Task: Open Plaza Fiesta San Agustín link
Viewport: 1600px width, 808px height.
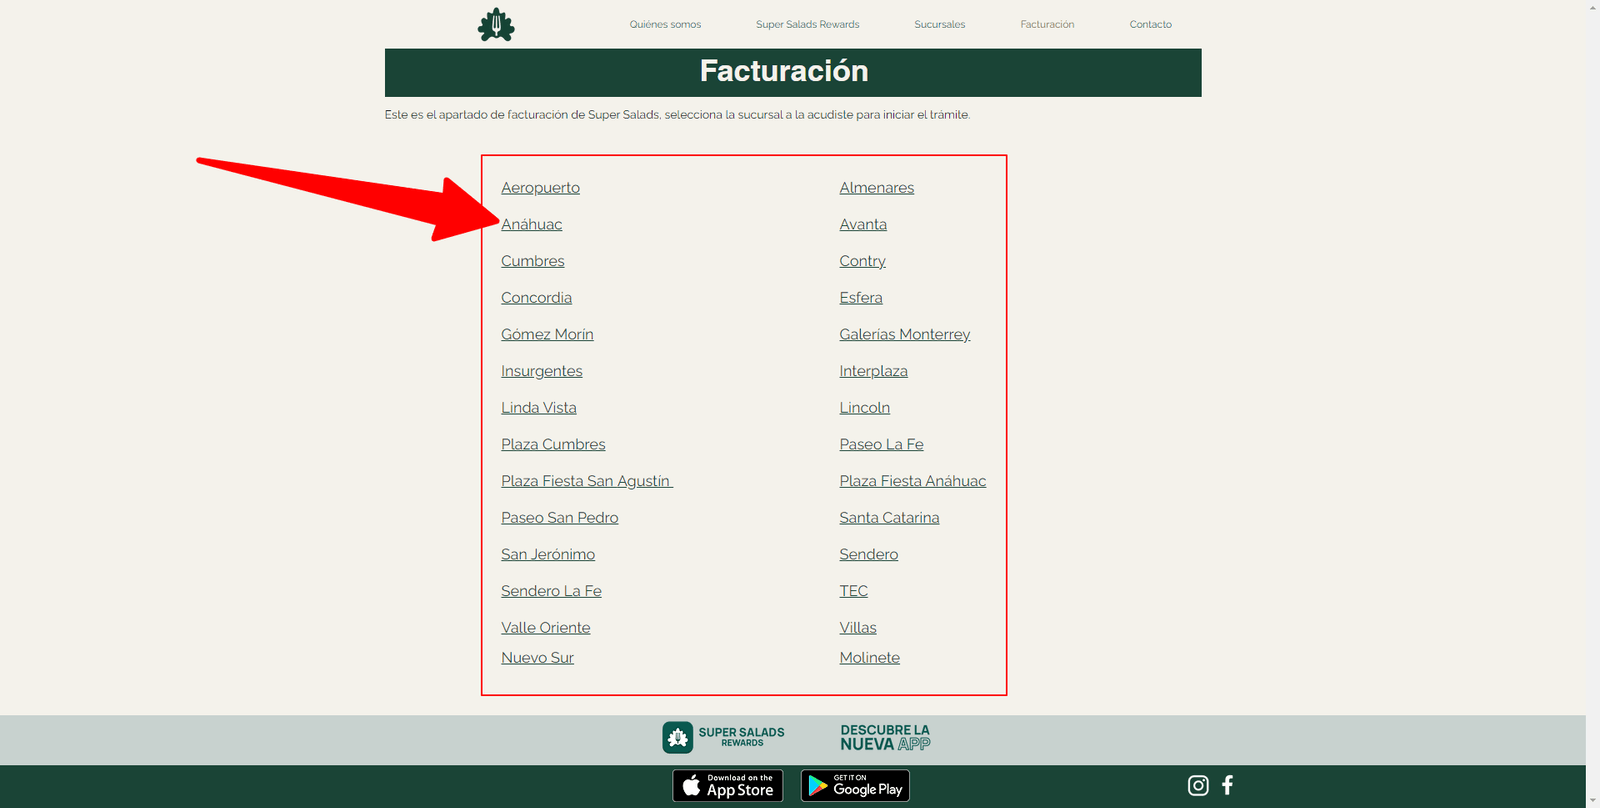Action: tap(587, 481)
